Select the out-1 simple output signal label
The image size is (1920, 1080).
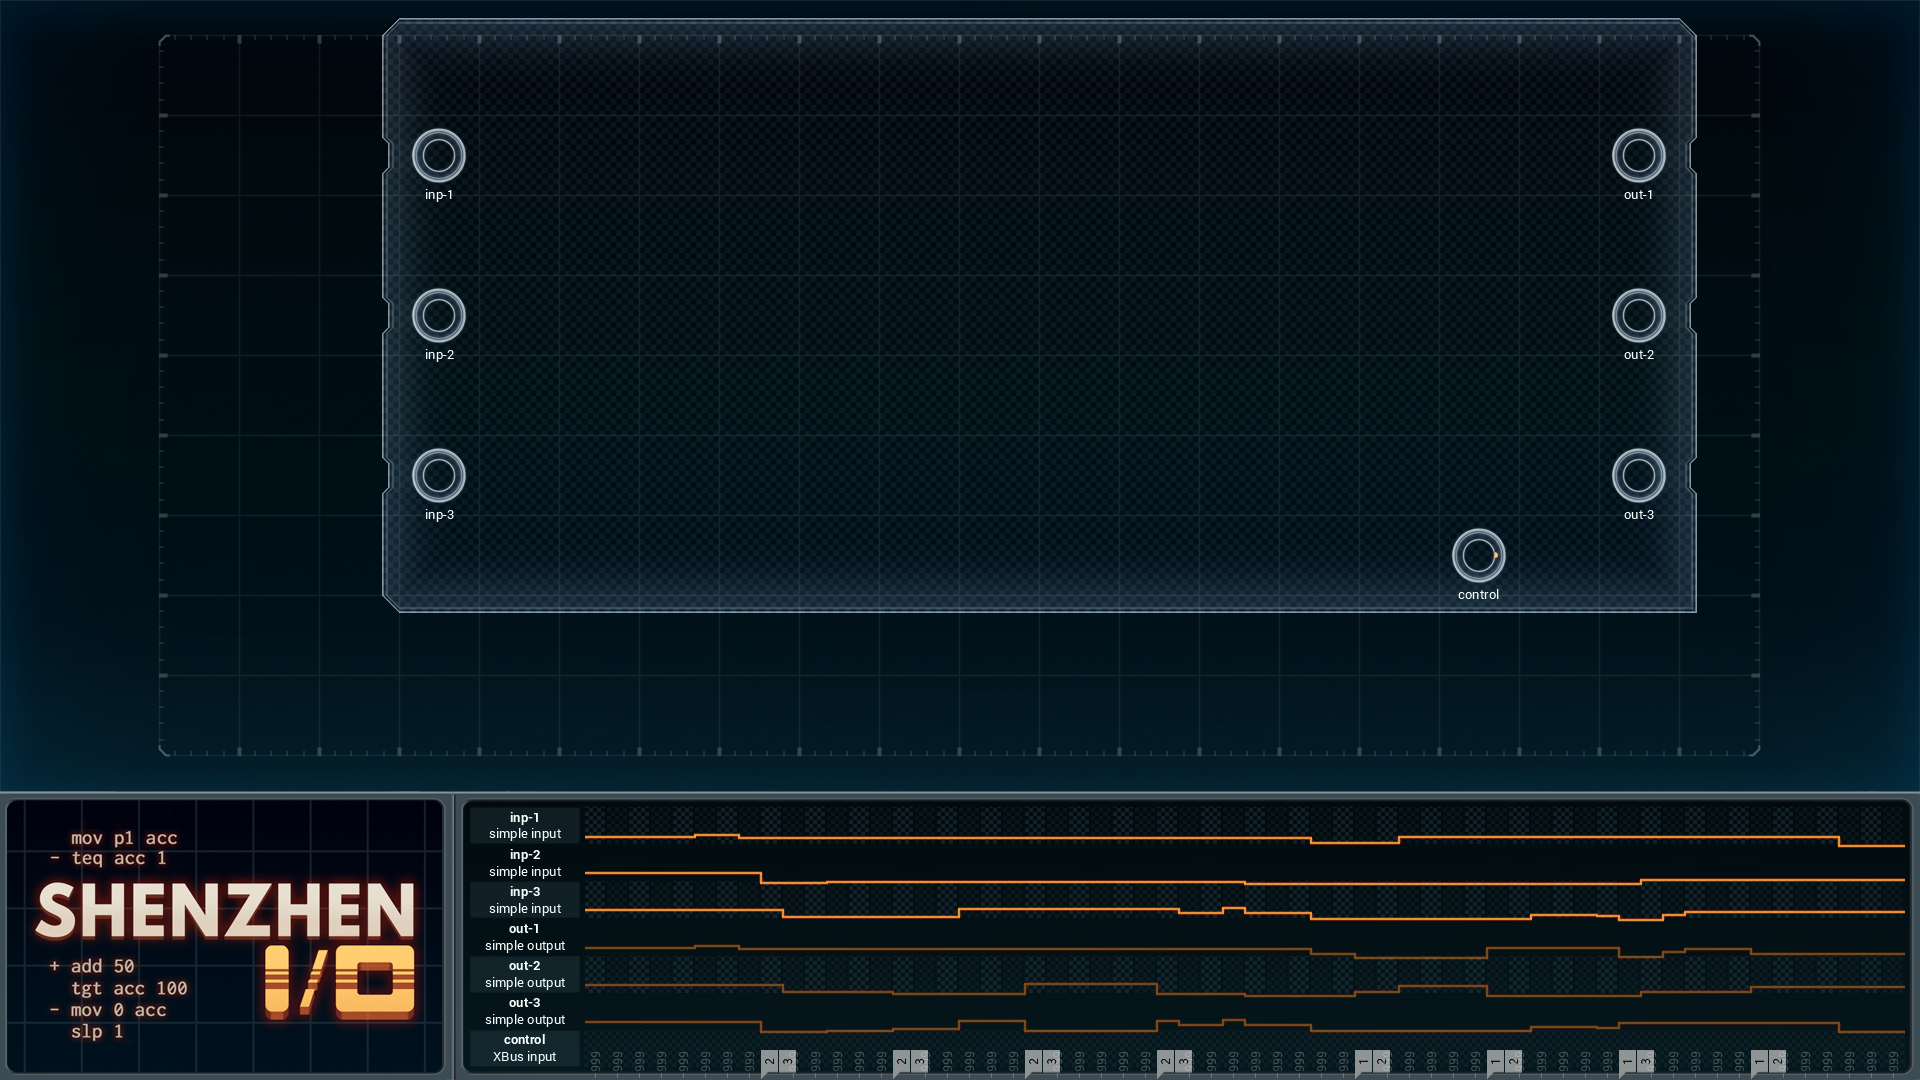pos(525,937)
